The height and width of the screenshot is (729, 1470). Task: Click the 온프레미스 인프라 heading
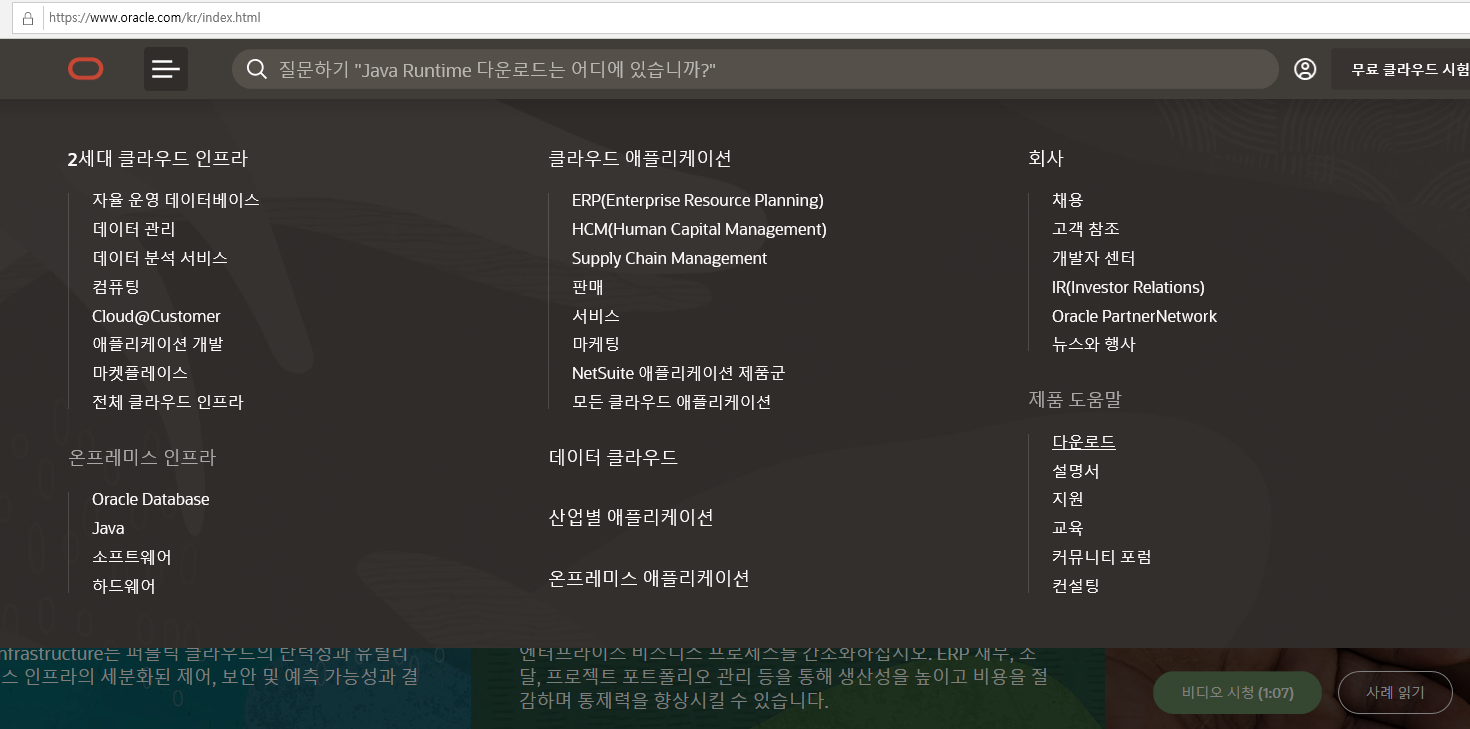(x=142, y=457)
